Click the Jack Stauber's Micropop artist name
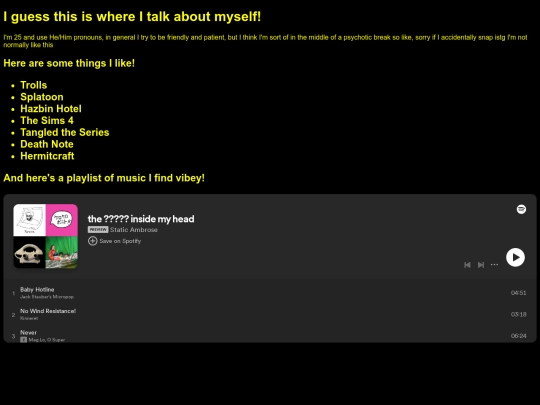Viewport: 540px width, 405px height. click(x=46, y=297)
